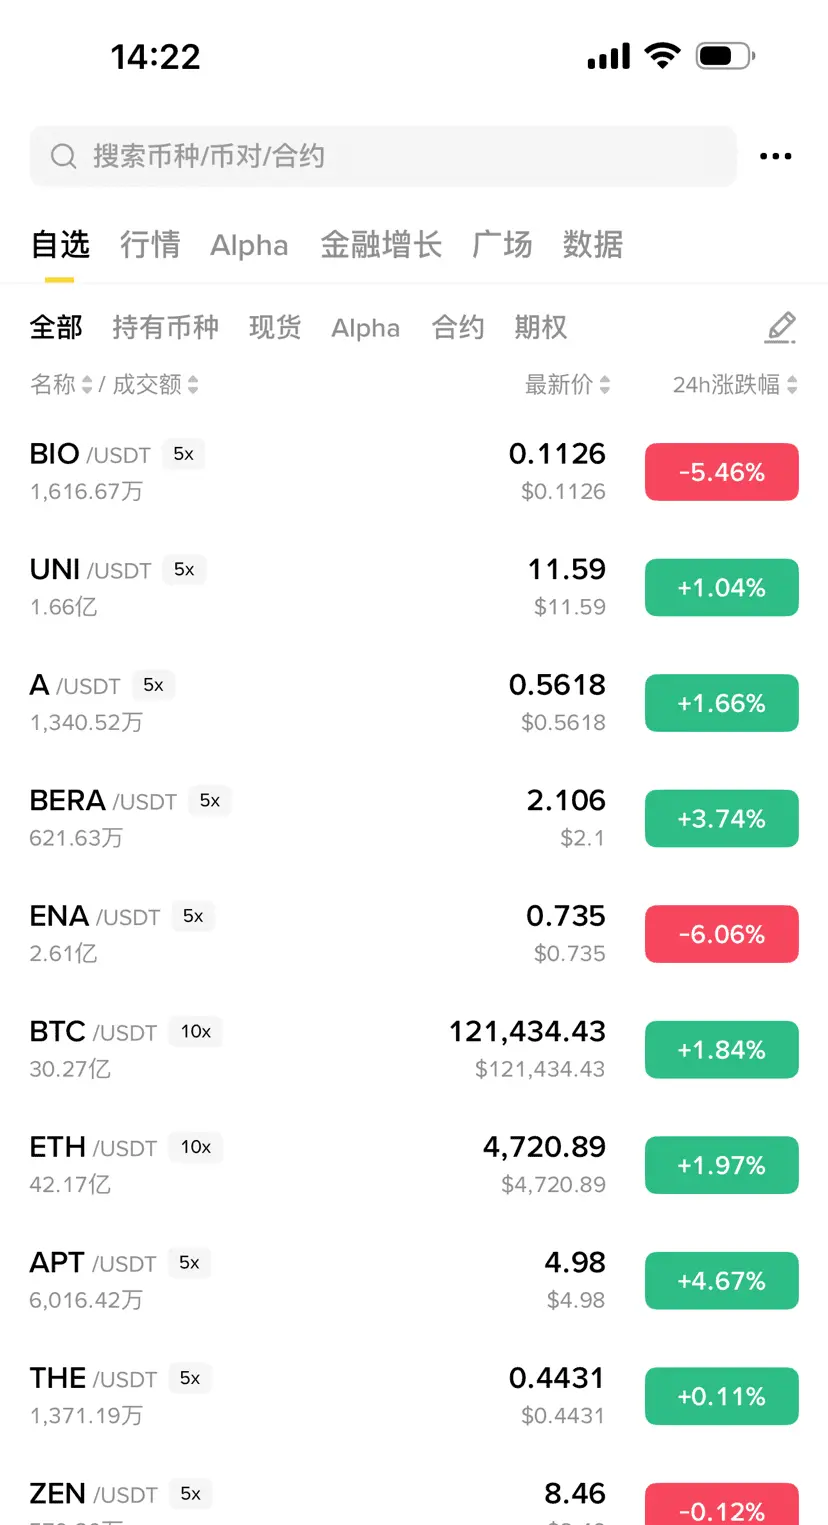Focus the 搜索币种/币对/合约 search field
Image resolution: width=828 pixels, height=1525 pixels.
pos(383,156)
